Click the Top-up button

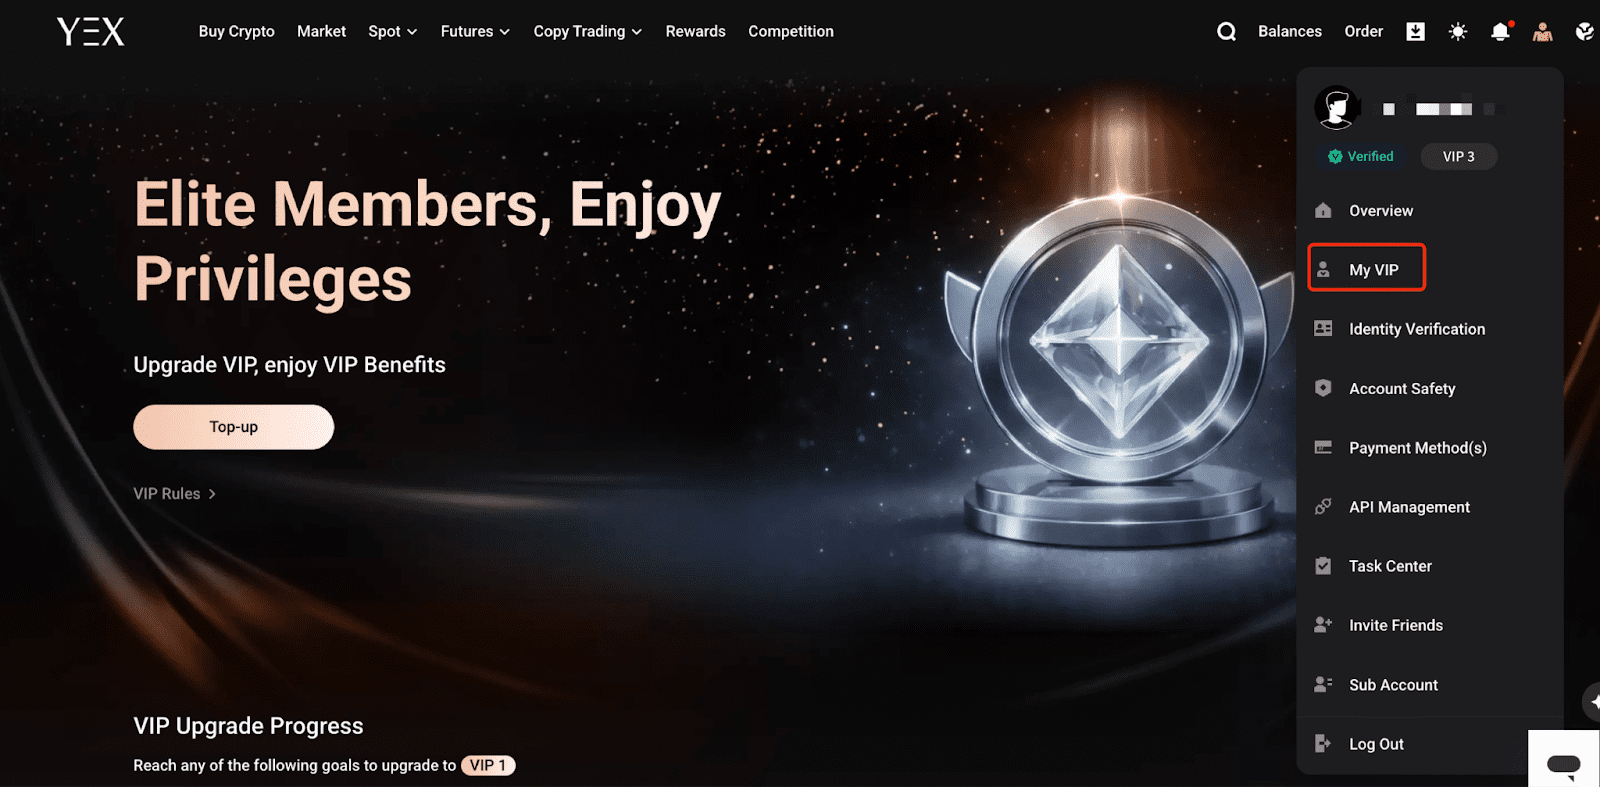pyautogui.click(x=234, y=427)
